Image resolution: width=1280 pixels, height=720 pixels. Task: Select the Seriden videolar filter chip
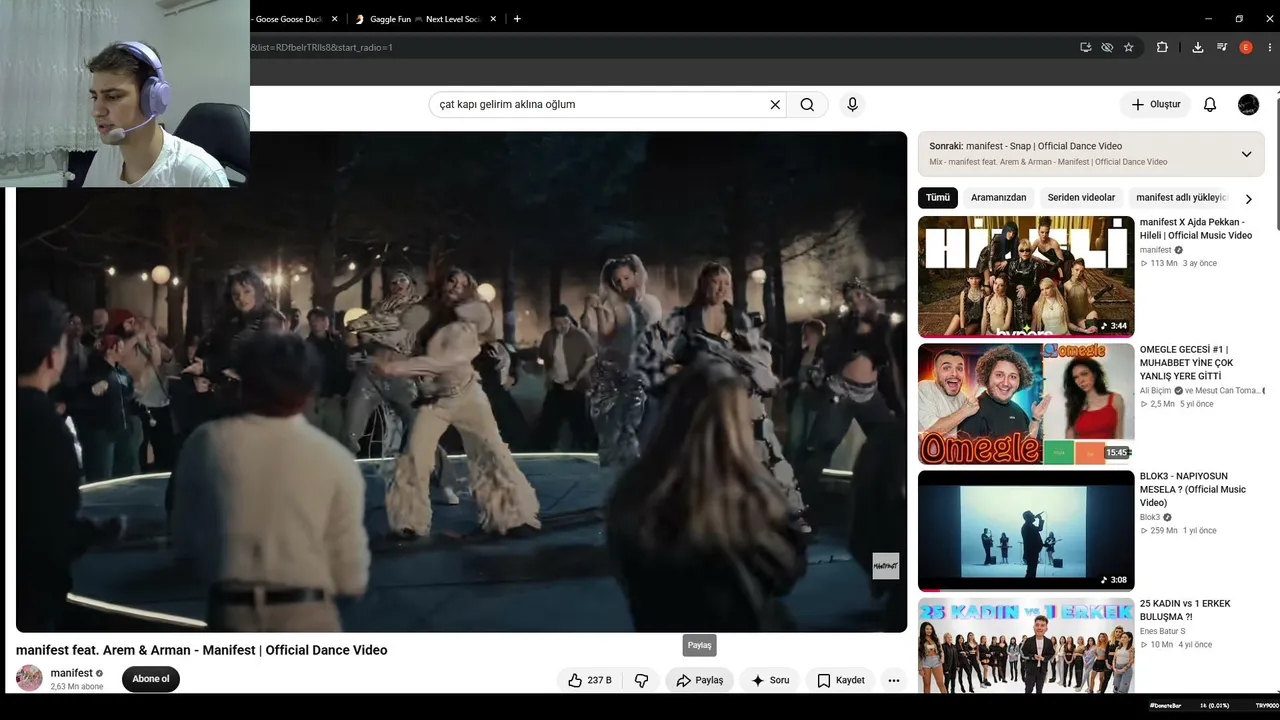[x=1081, y=198]
